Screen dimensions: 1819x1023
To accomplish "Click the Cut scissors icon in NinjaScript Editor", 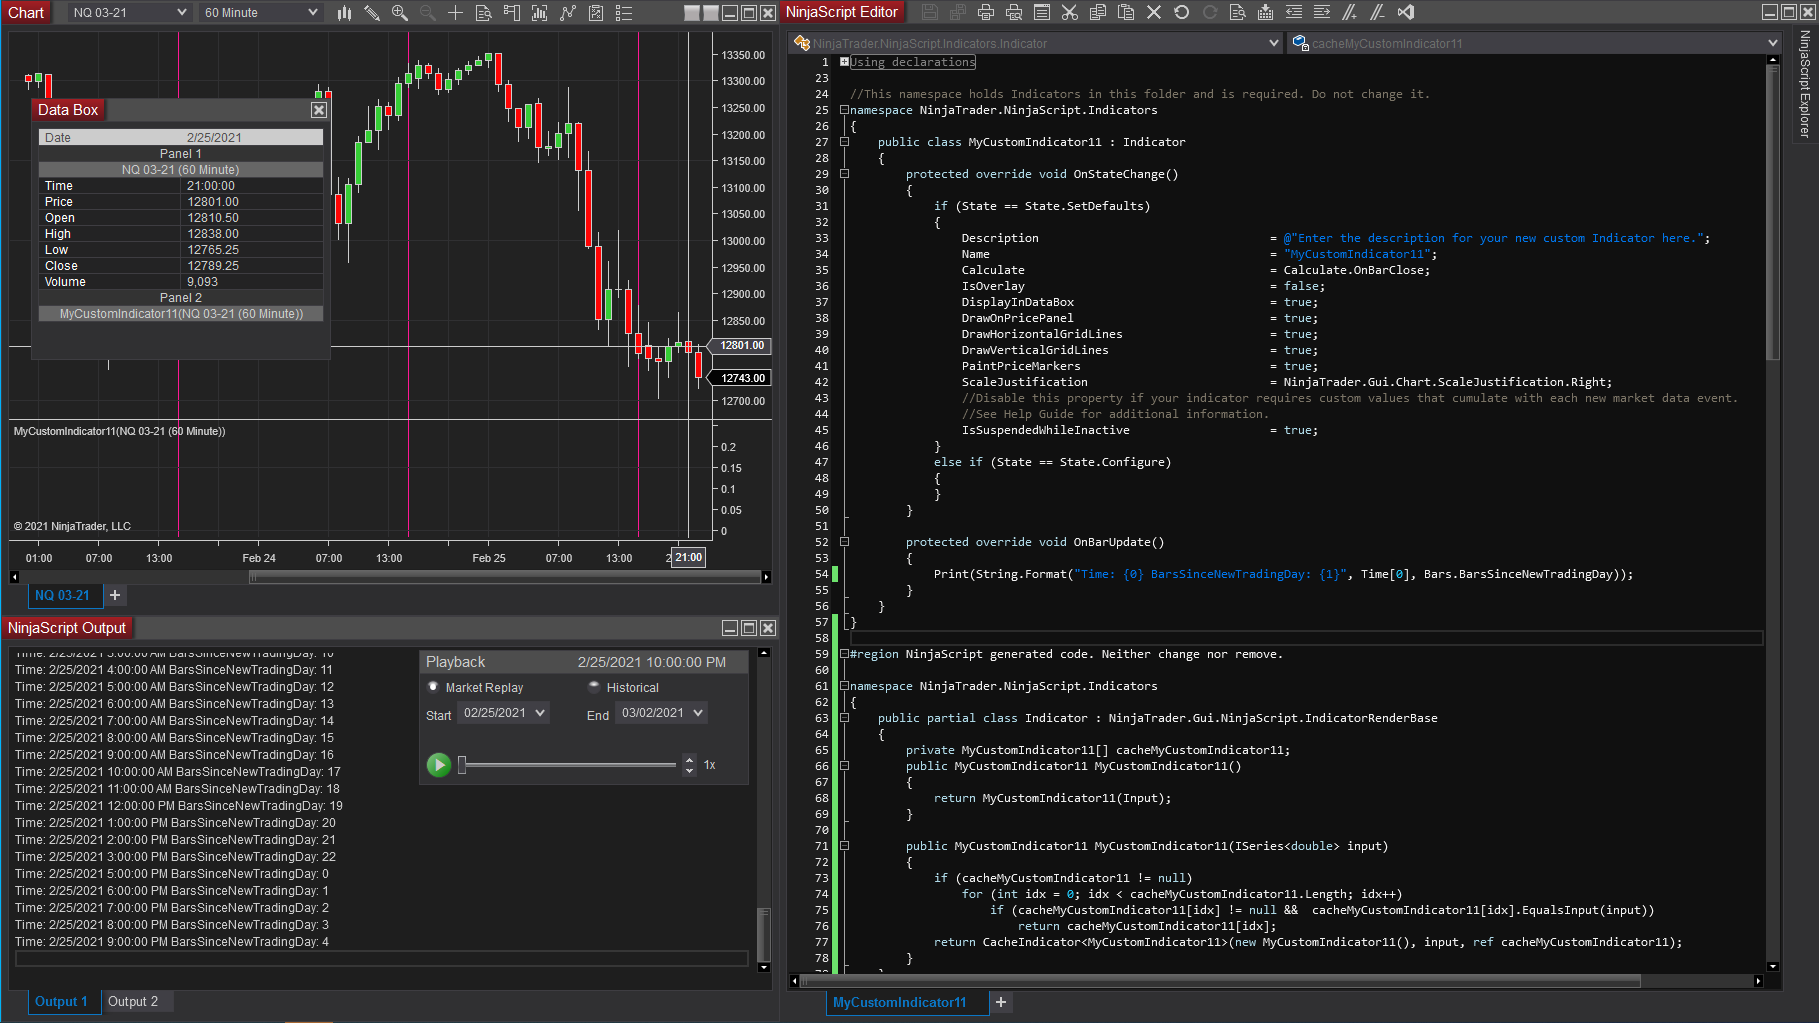I will pos(1069,13).
